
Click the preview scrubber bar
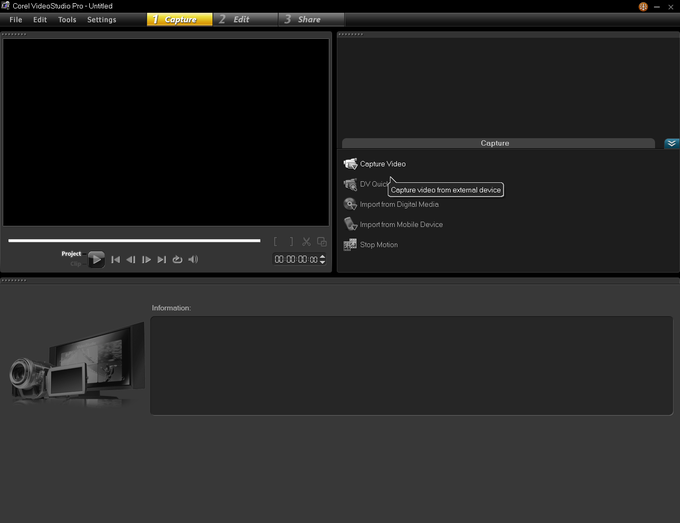click(134, 240)
